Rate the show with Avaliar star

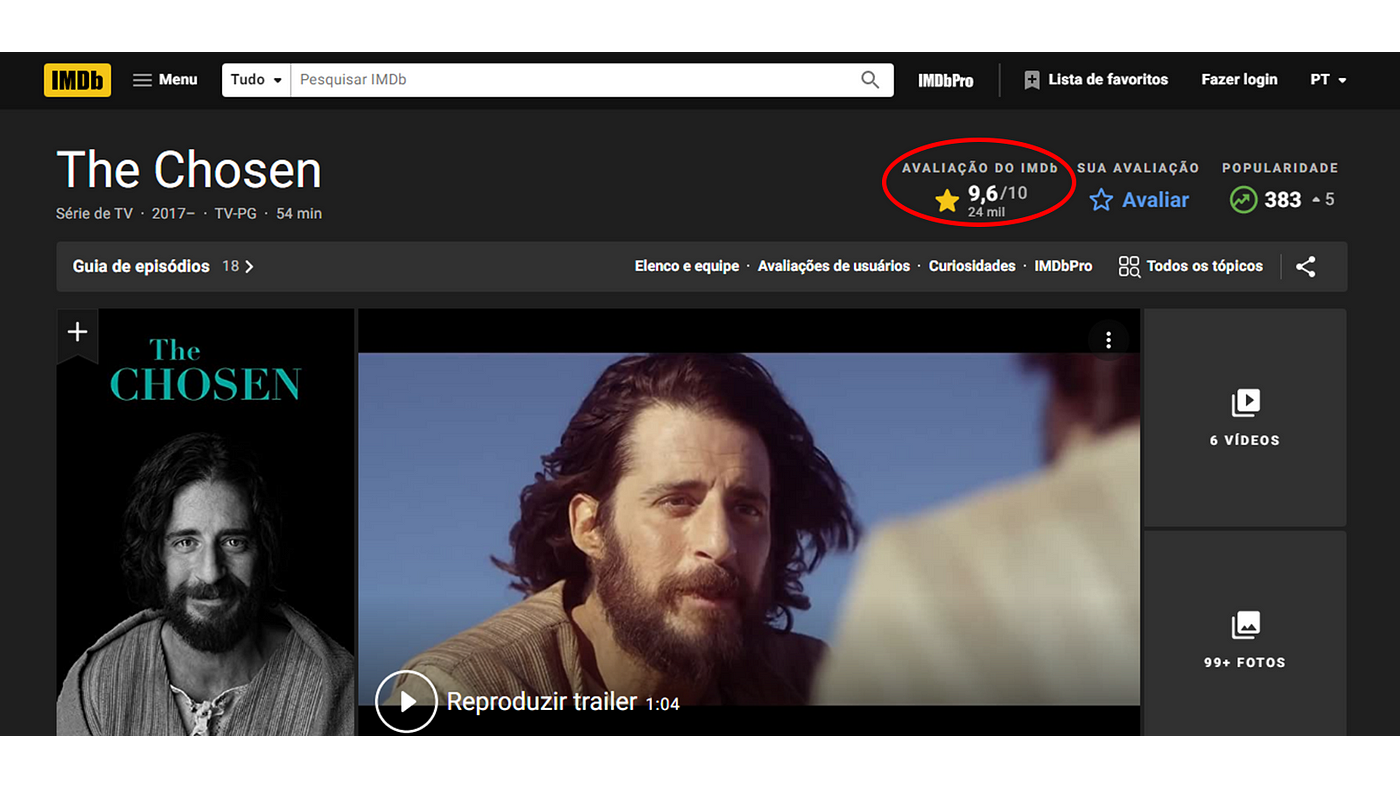[x=1139, y=200]
